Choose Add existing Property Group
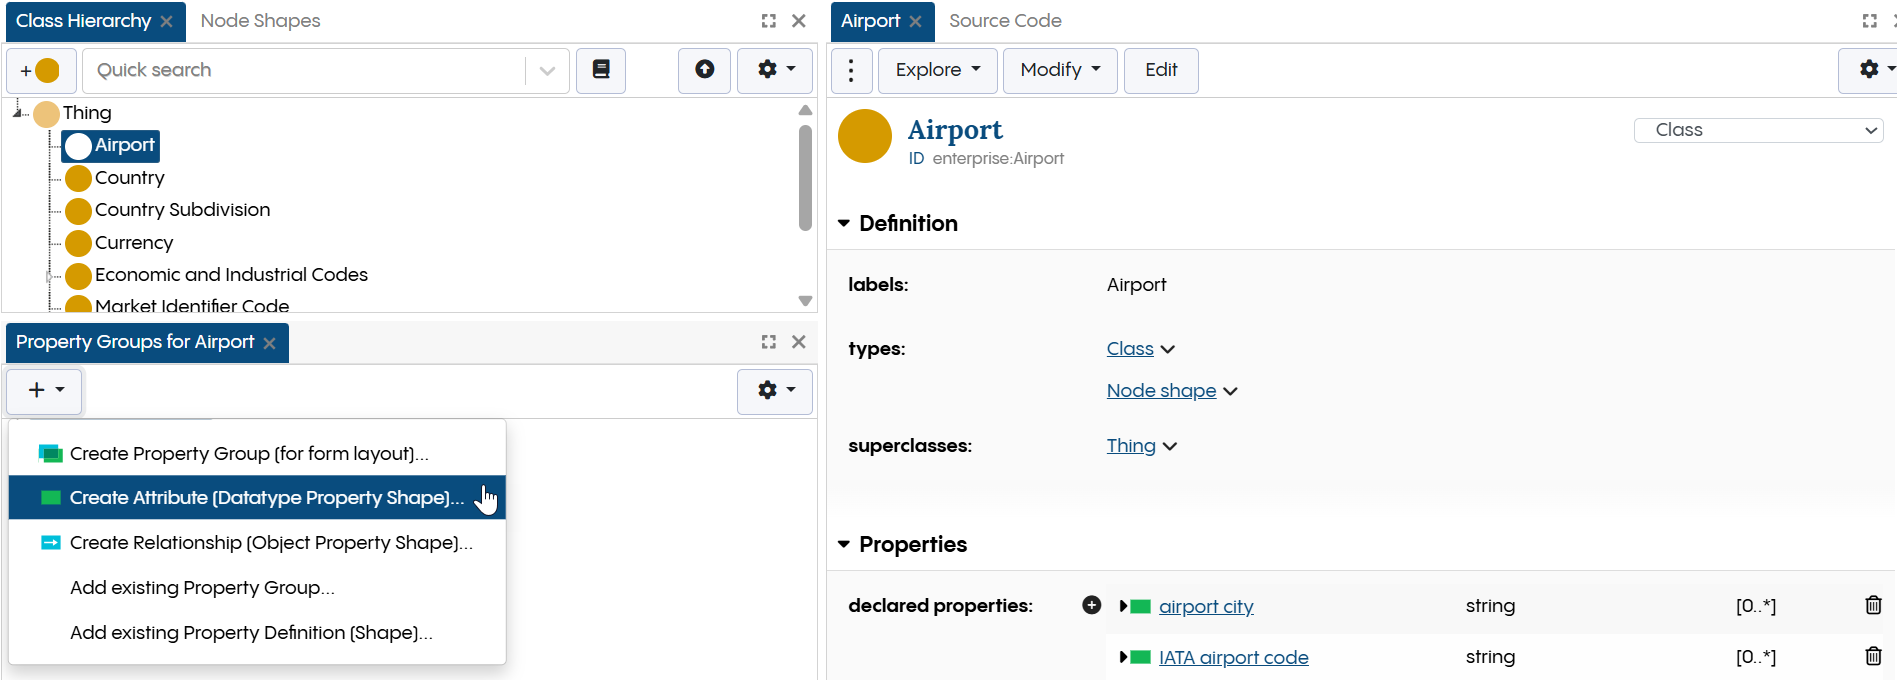Viewport: 1897px width, 680px height. pyautogui.click(x=257, y=587)
